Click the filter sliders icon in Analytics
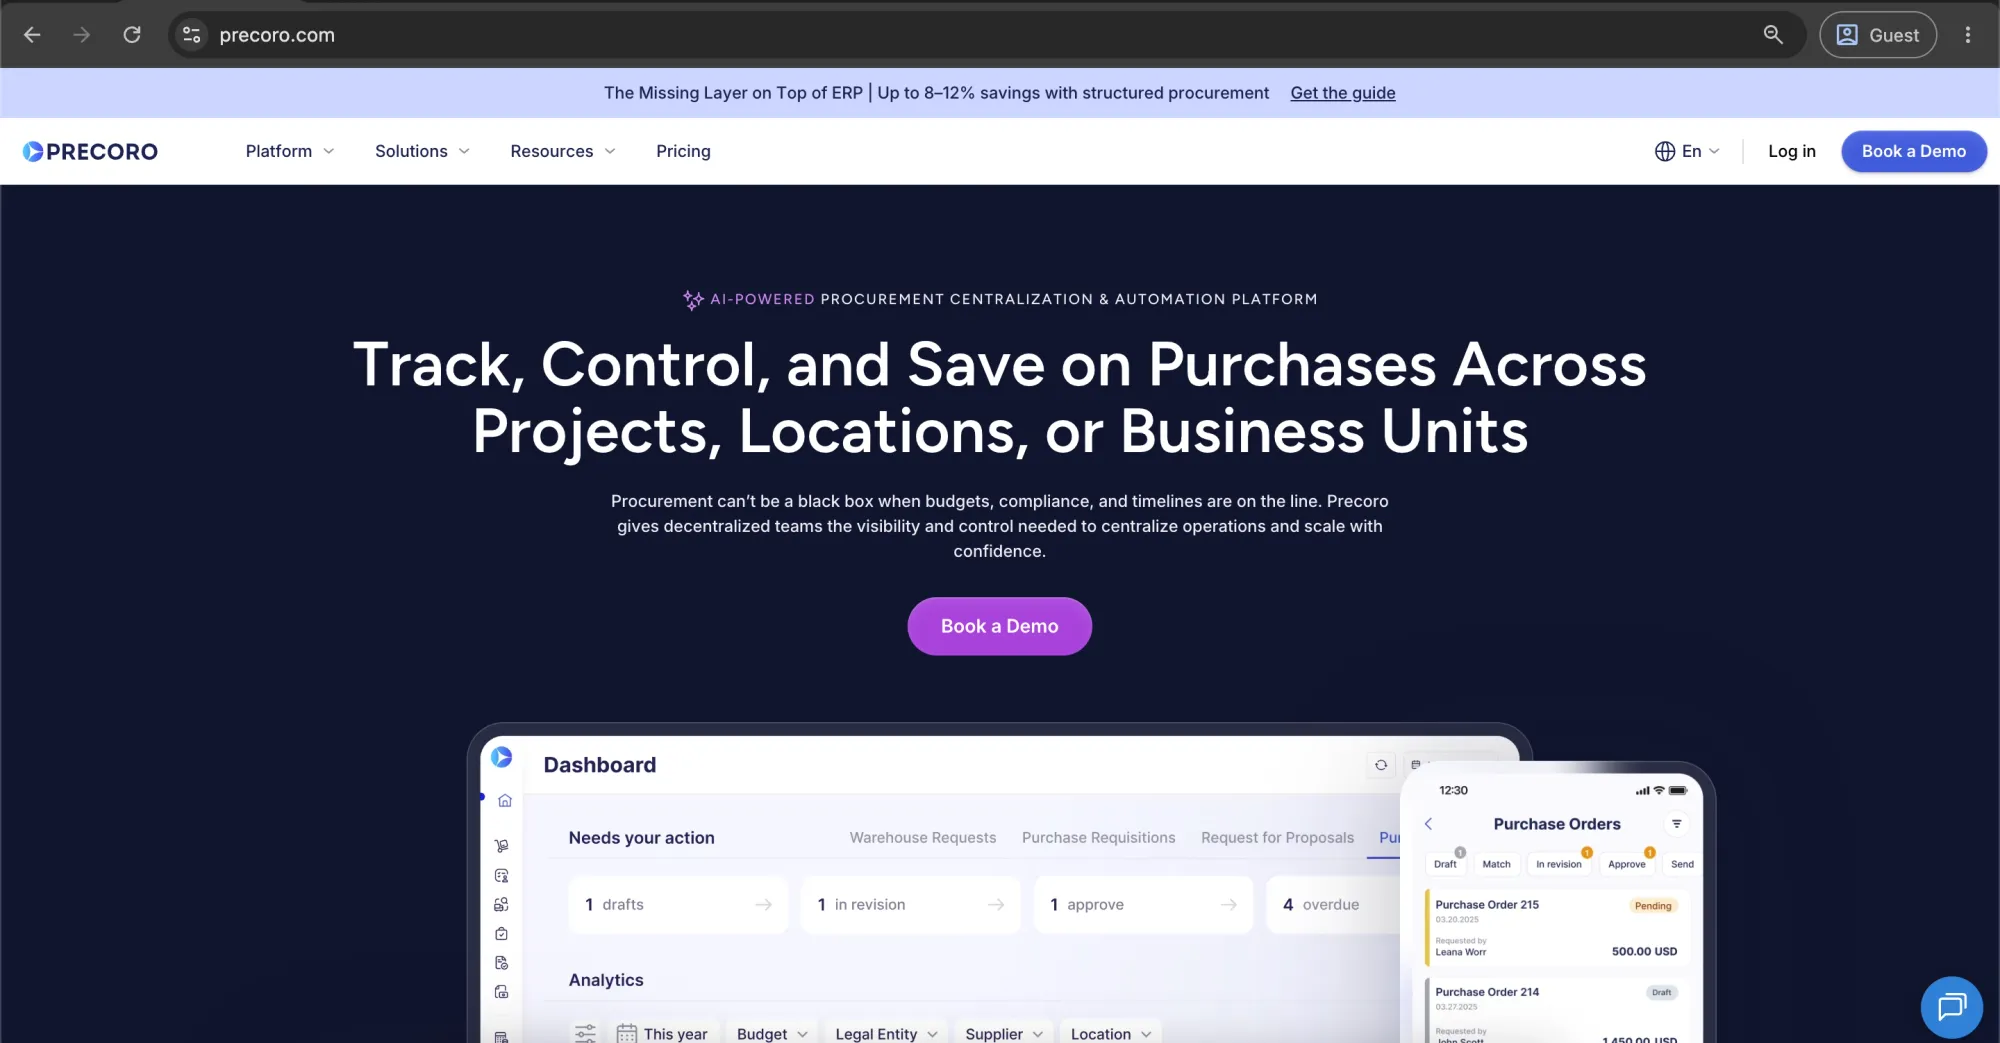This screenshot has width=2000, height=1043. (x=585, y=1033)
